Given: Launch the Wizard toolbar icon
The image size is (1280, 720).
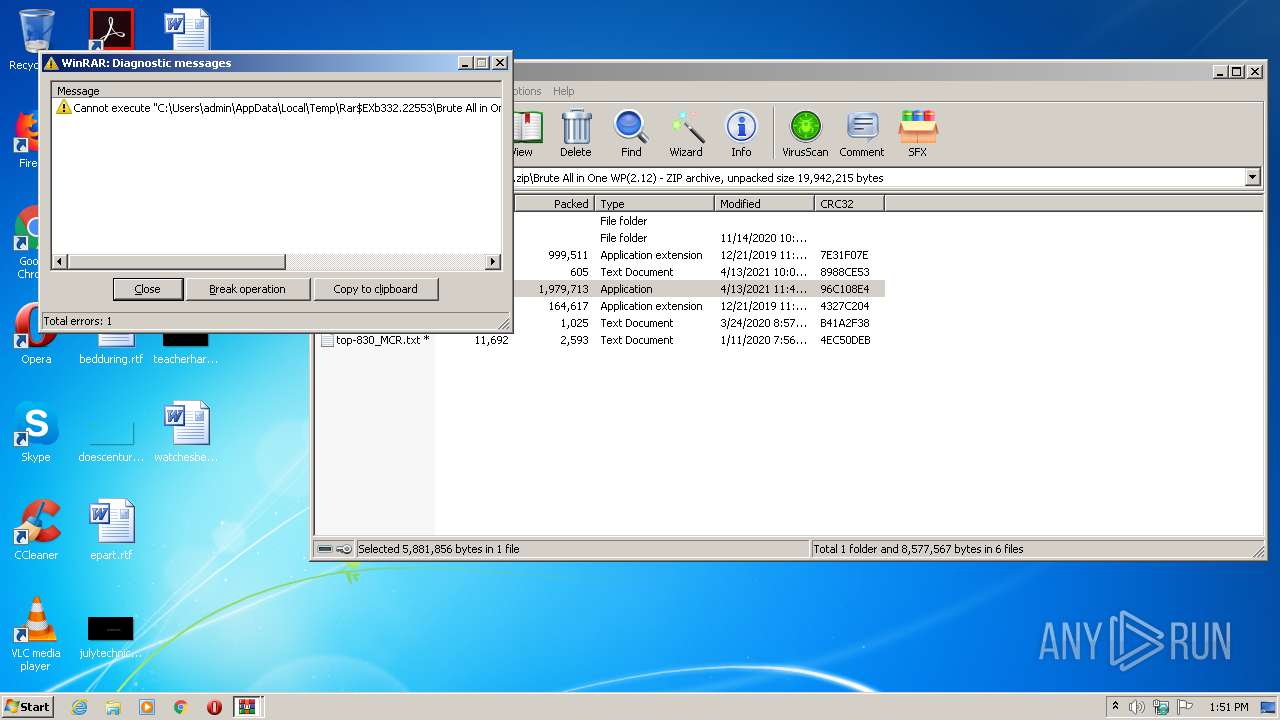Looking at the screenshot, I should [x=686, y=134].
